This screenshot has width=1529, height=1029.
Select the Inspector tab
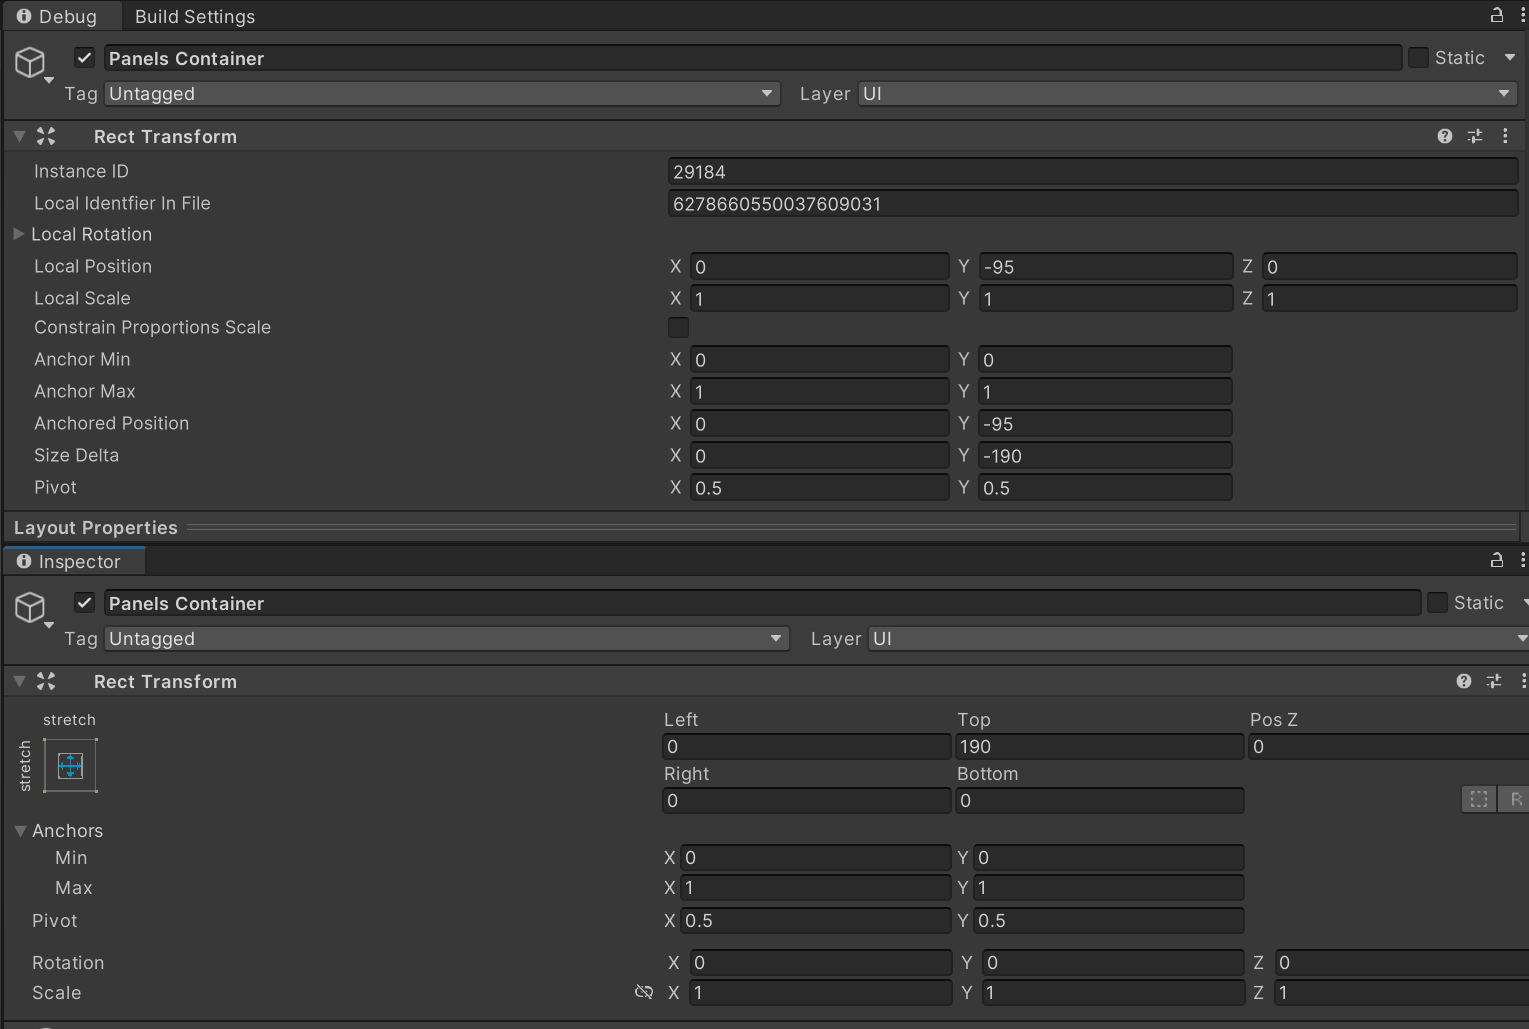coord(75,561)
